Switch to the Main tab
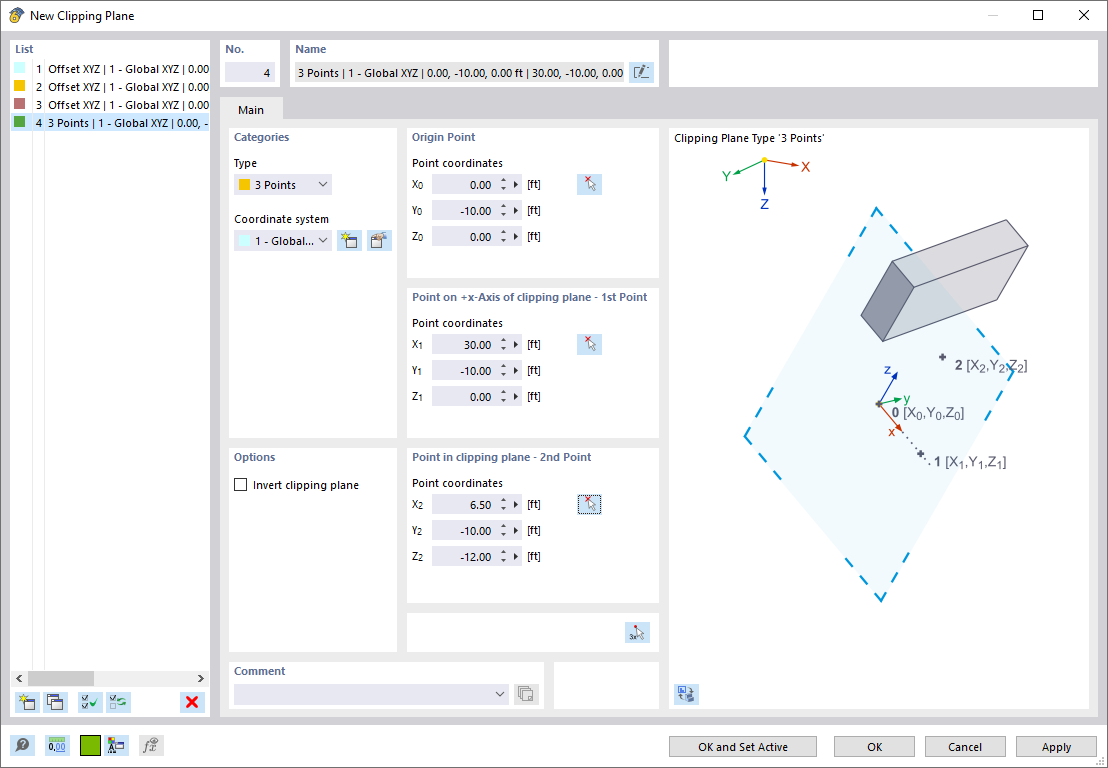 click(251, 109)
